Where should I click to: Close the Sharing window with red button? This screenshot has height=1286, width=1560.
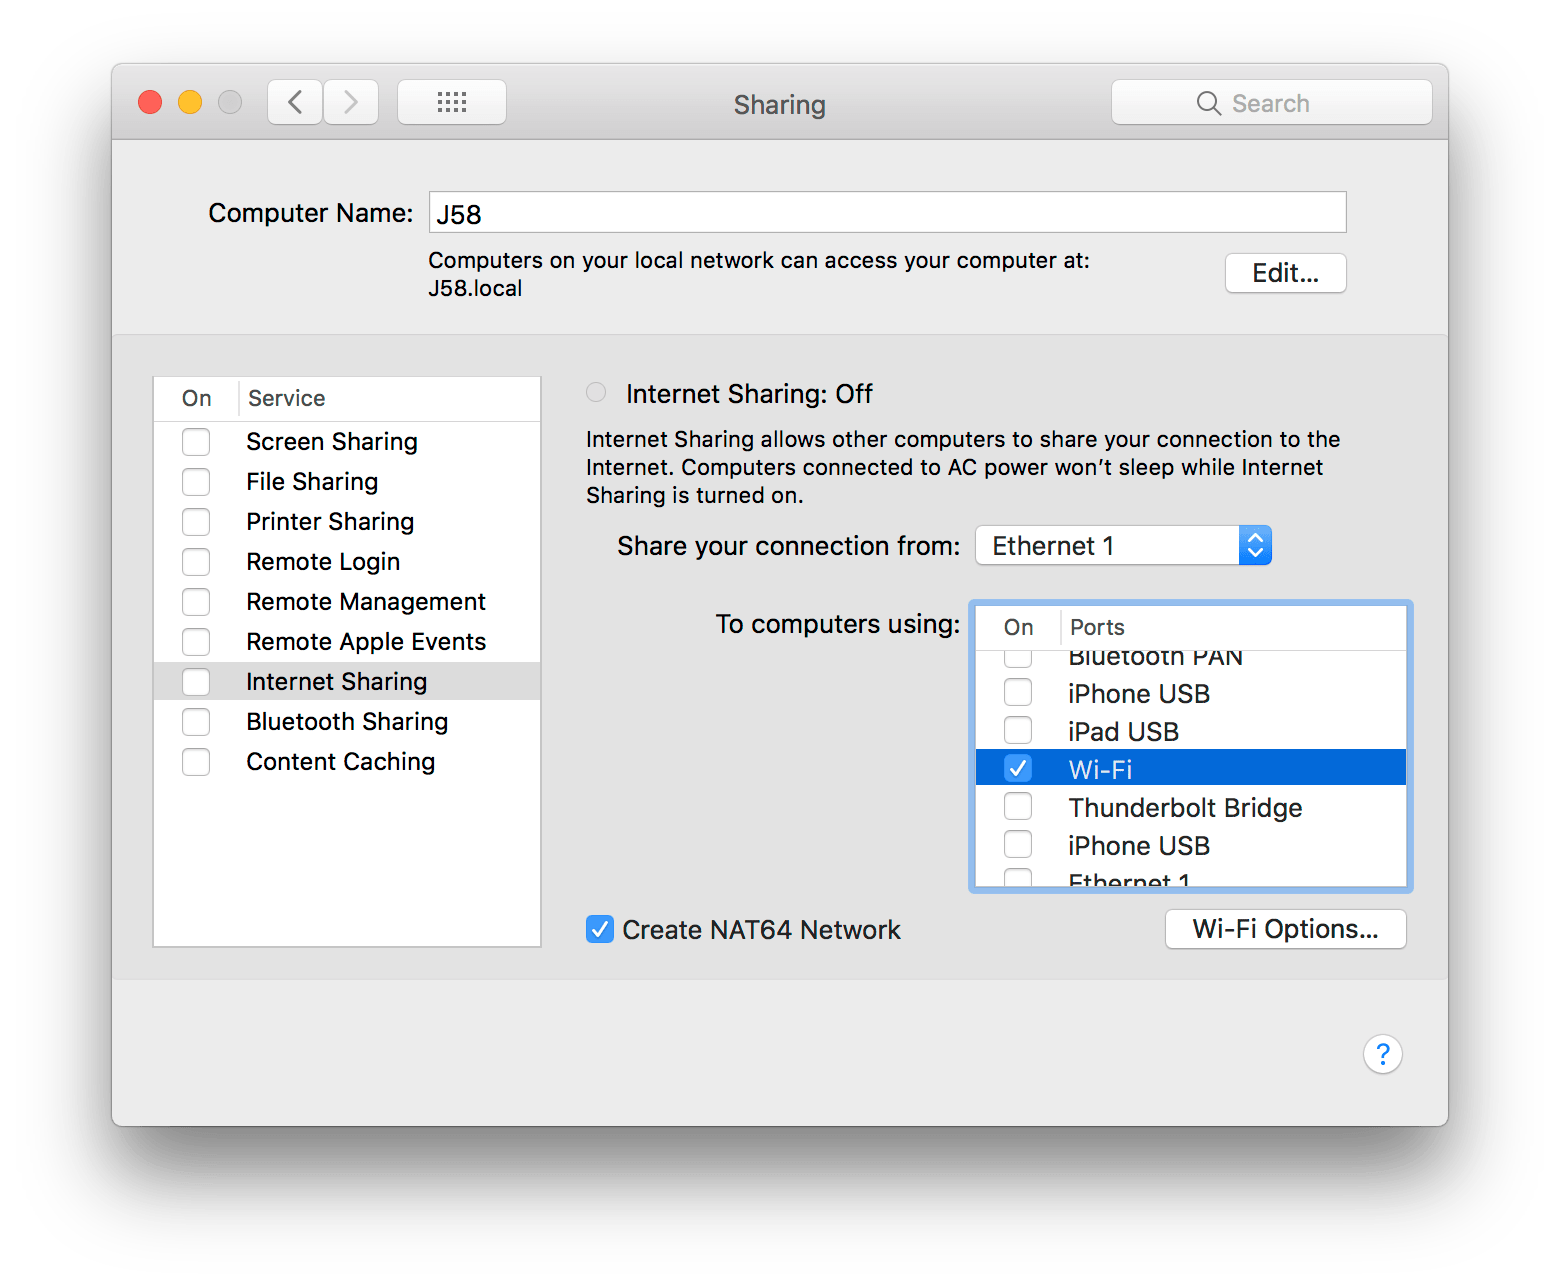150,102
